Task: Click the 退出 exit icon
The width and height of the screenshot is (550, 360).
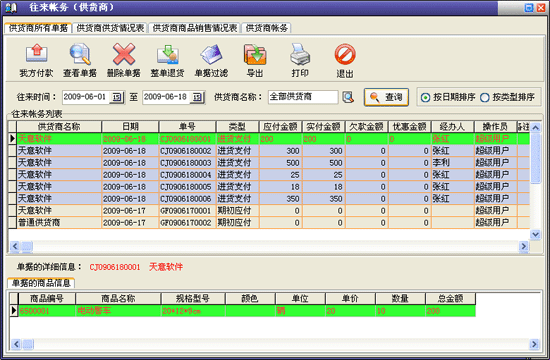Action: click(345, 54)
